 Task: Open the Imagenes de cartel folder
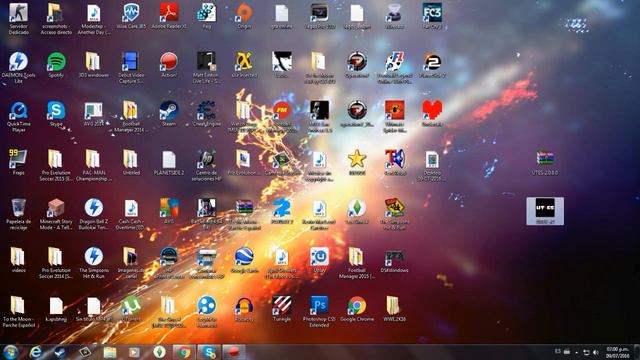131,263
